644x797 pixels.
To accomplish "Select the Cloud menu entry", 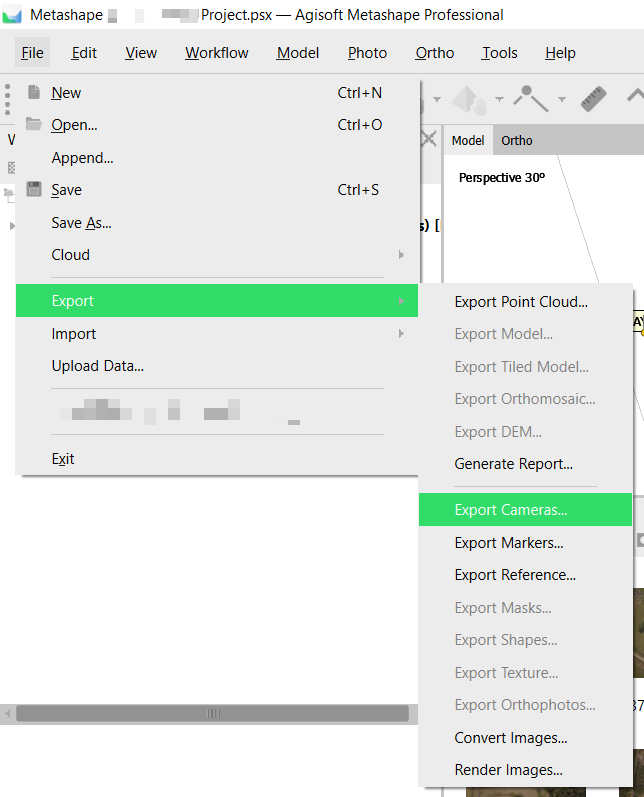I will coord(217,255).
